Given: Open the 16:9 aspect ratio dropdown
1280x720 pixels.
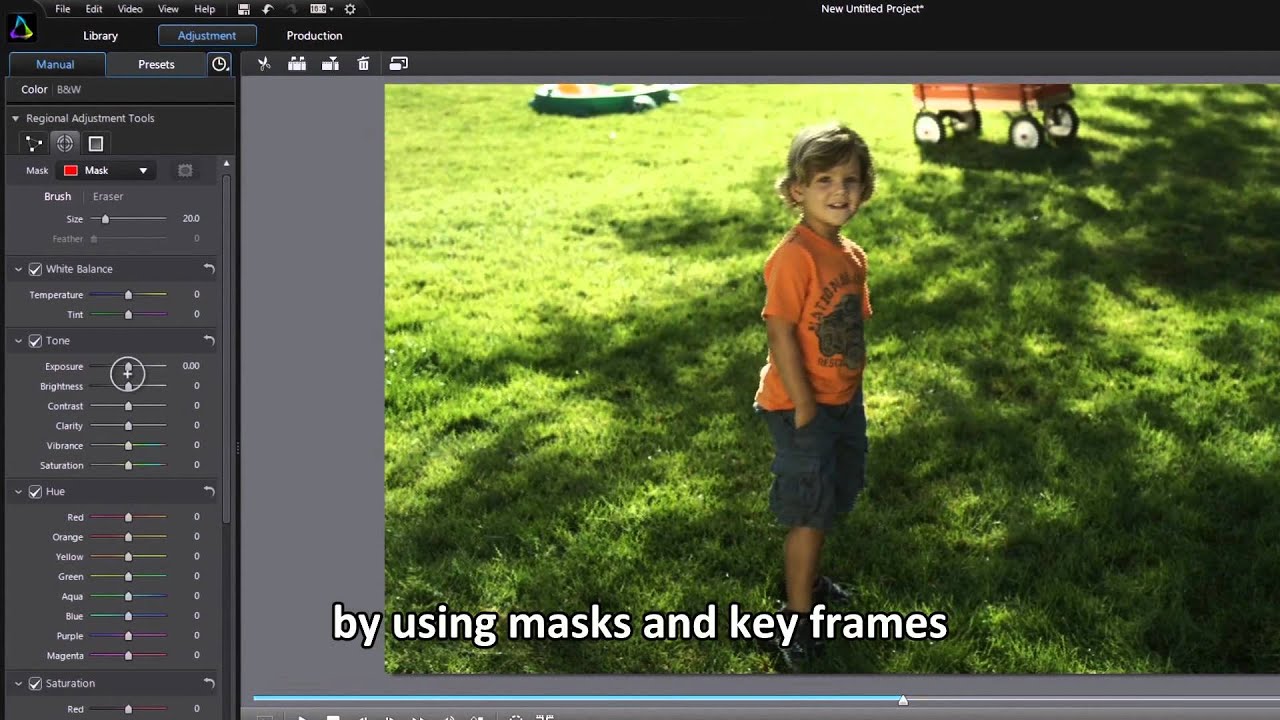Looking at the screenshot, I should pyautogui.click(x=321, y=9).
